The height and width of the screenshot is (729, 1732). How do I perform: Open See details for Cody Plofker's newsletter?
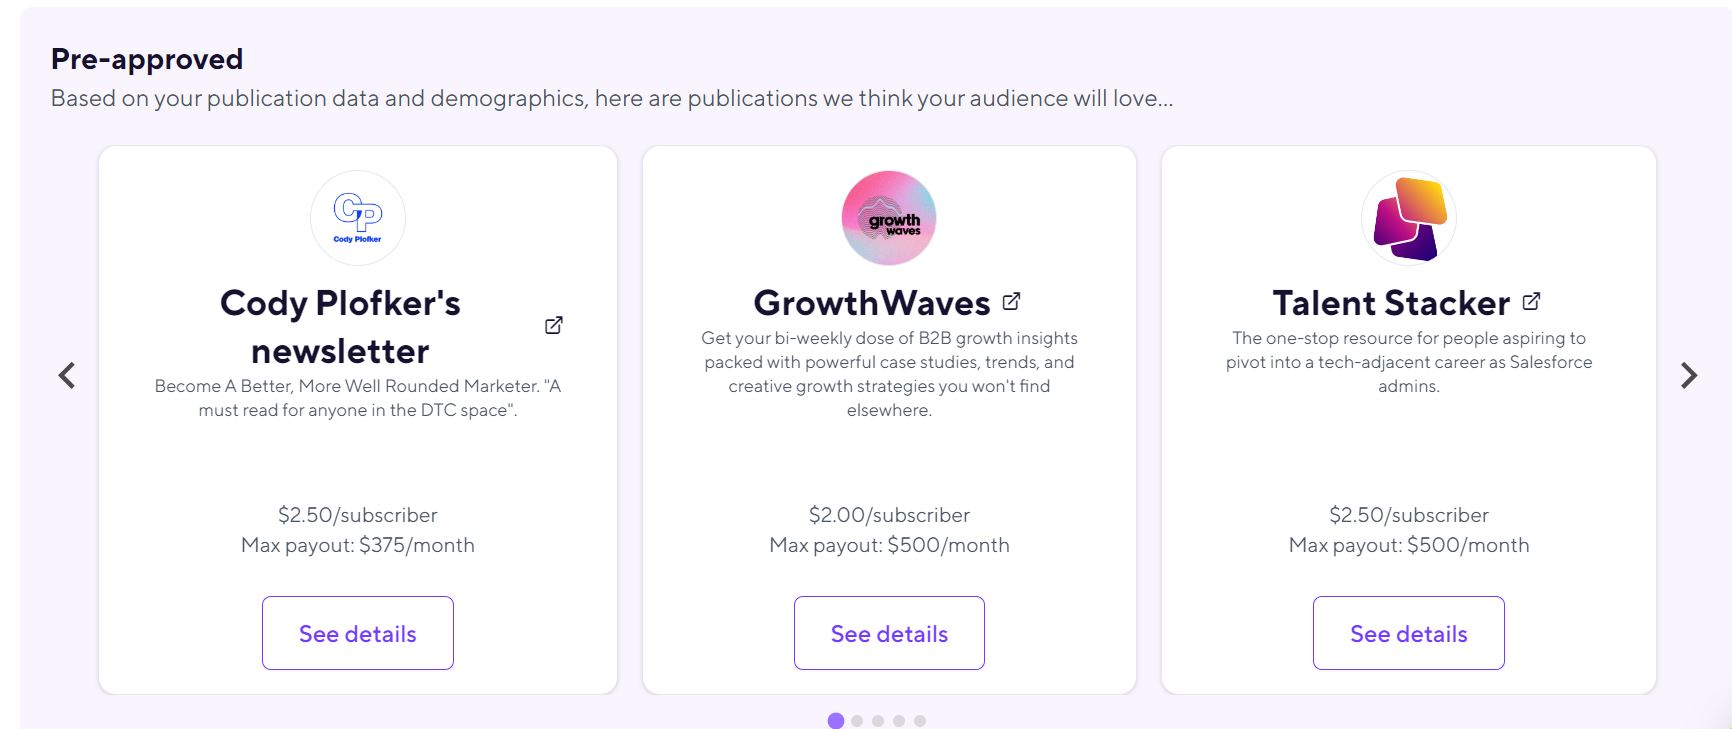(x=357, y=632)
